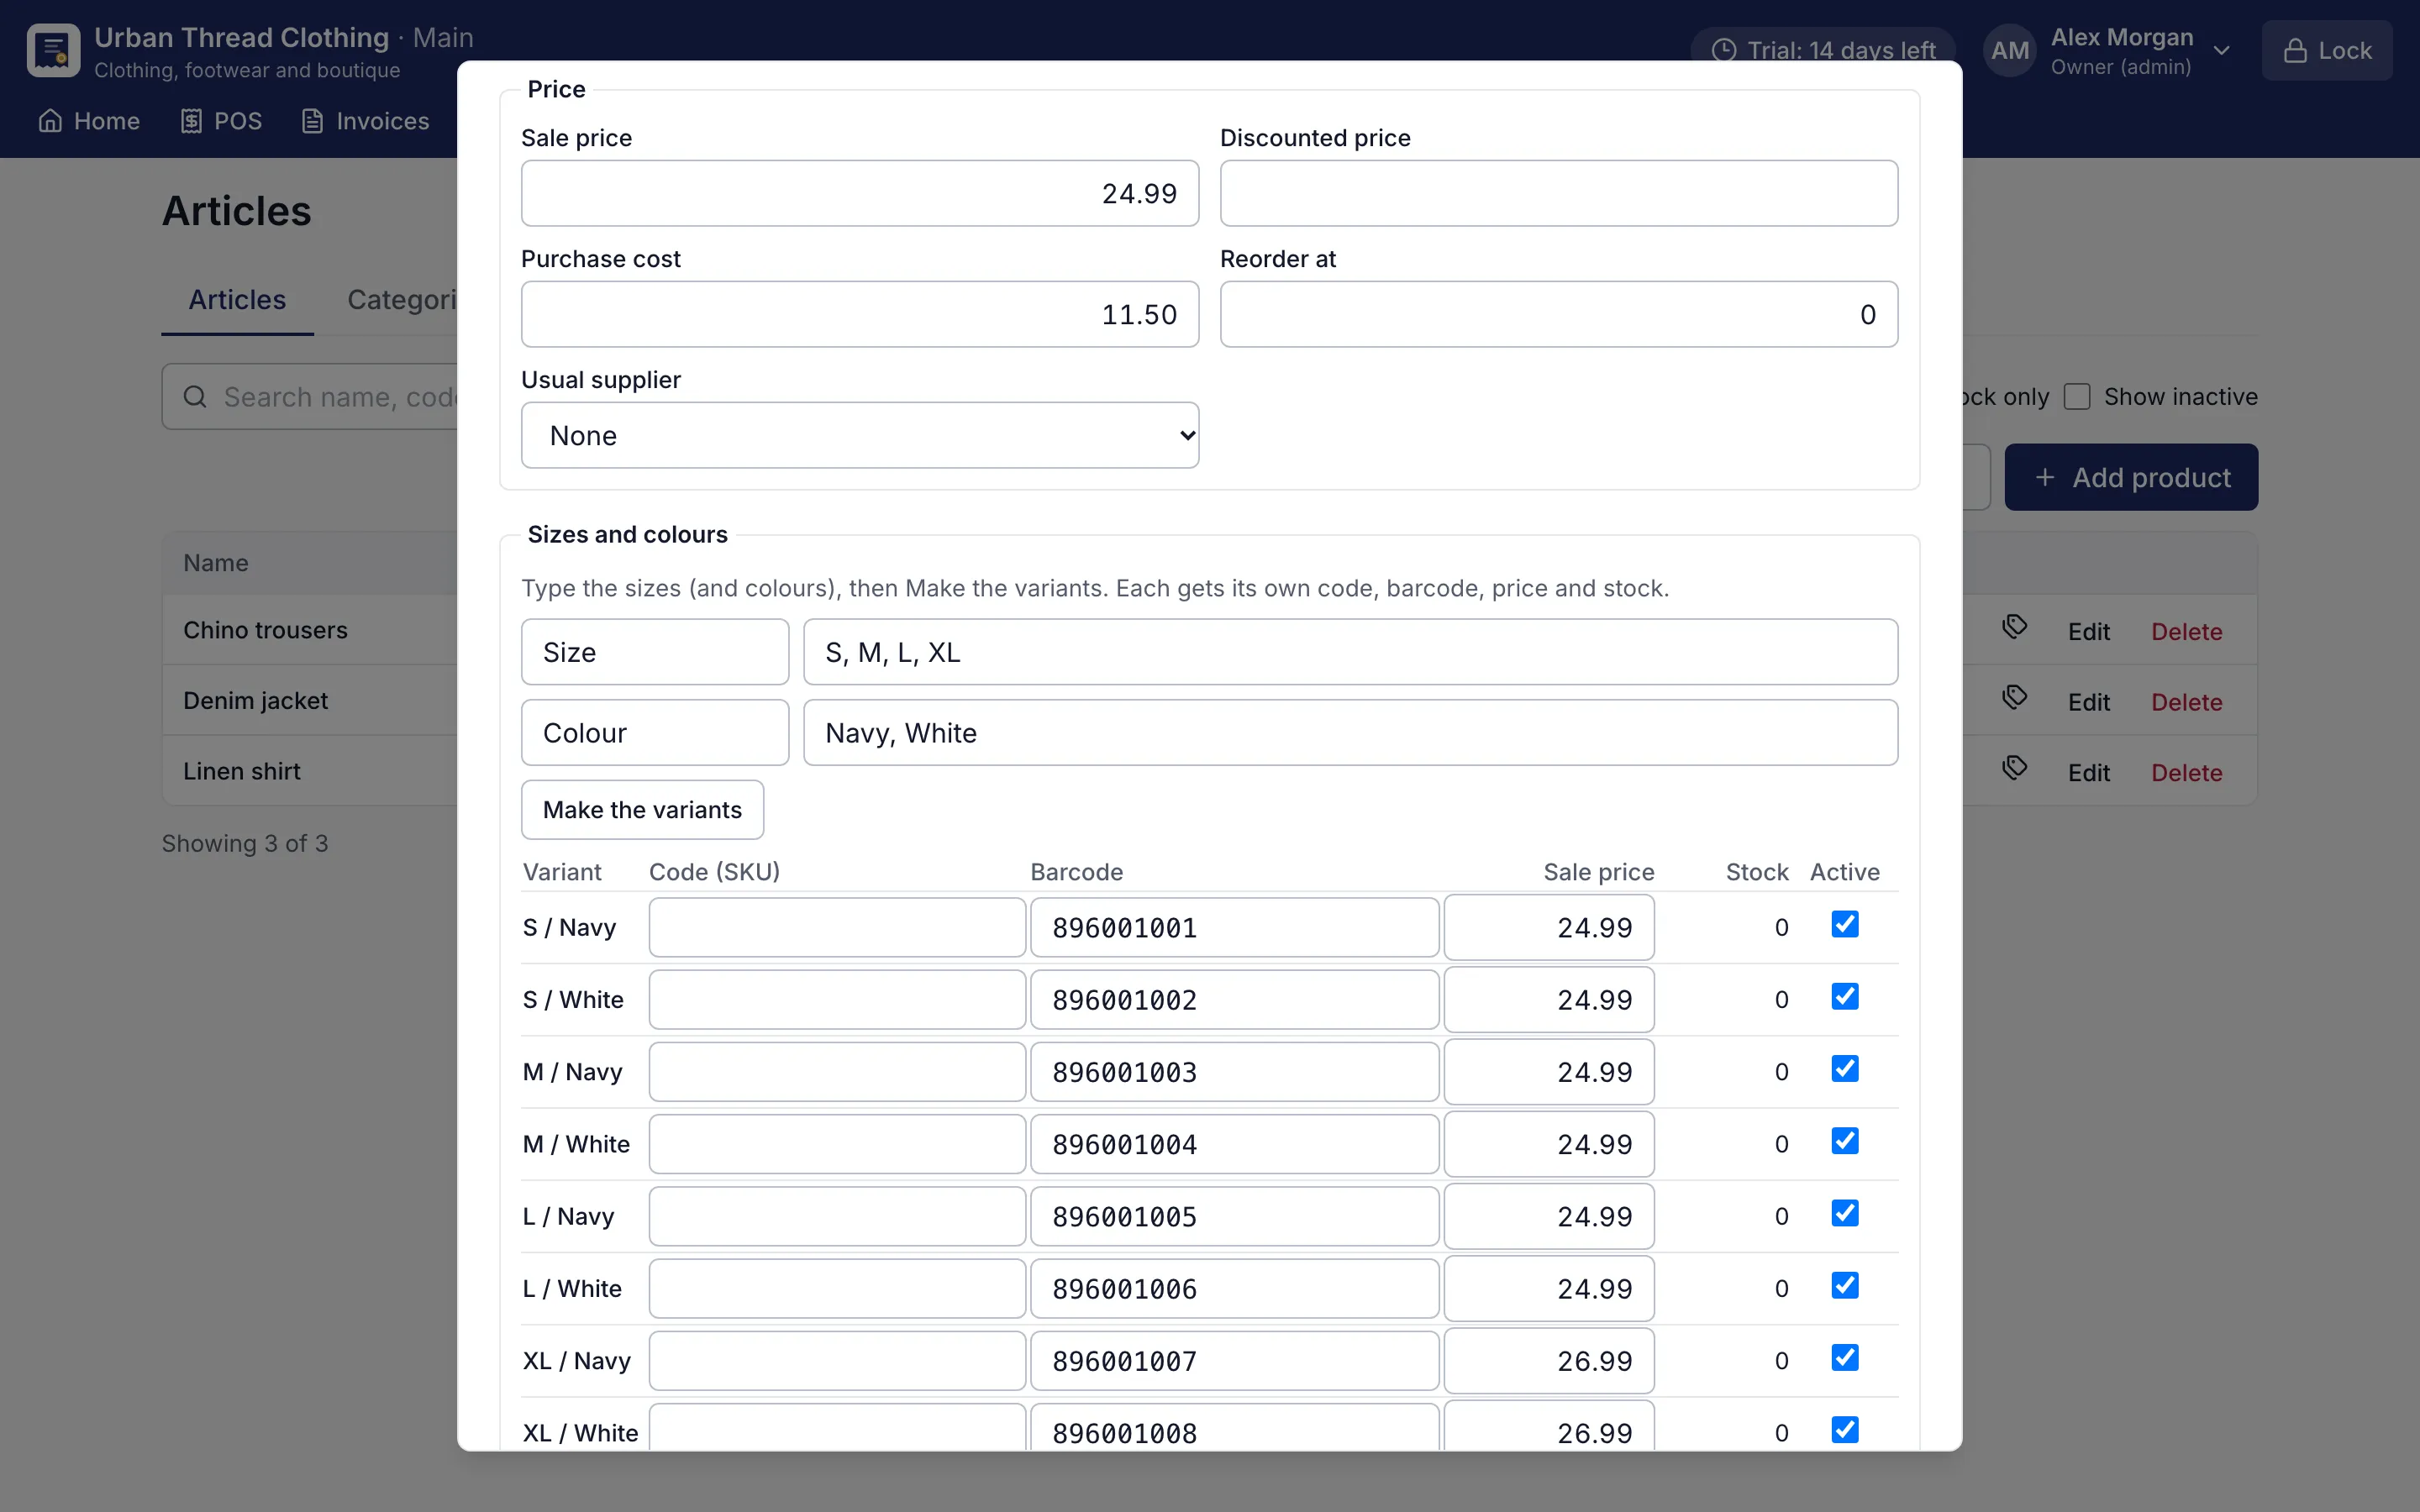Uncheck Active for XL / Navy variant

coord(1845,1357)
